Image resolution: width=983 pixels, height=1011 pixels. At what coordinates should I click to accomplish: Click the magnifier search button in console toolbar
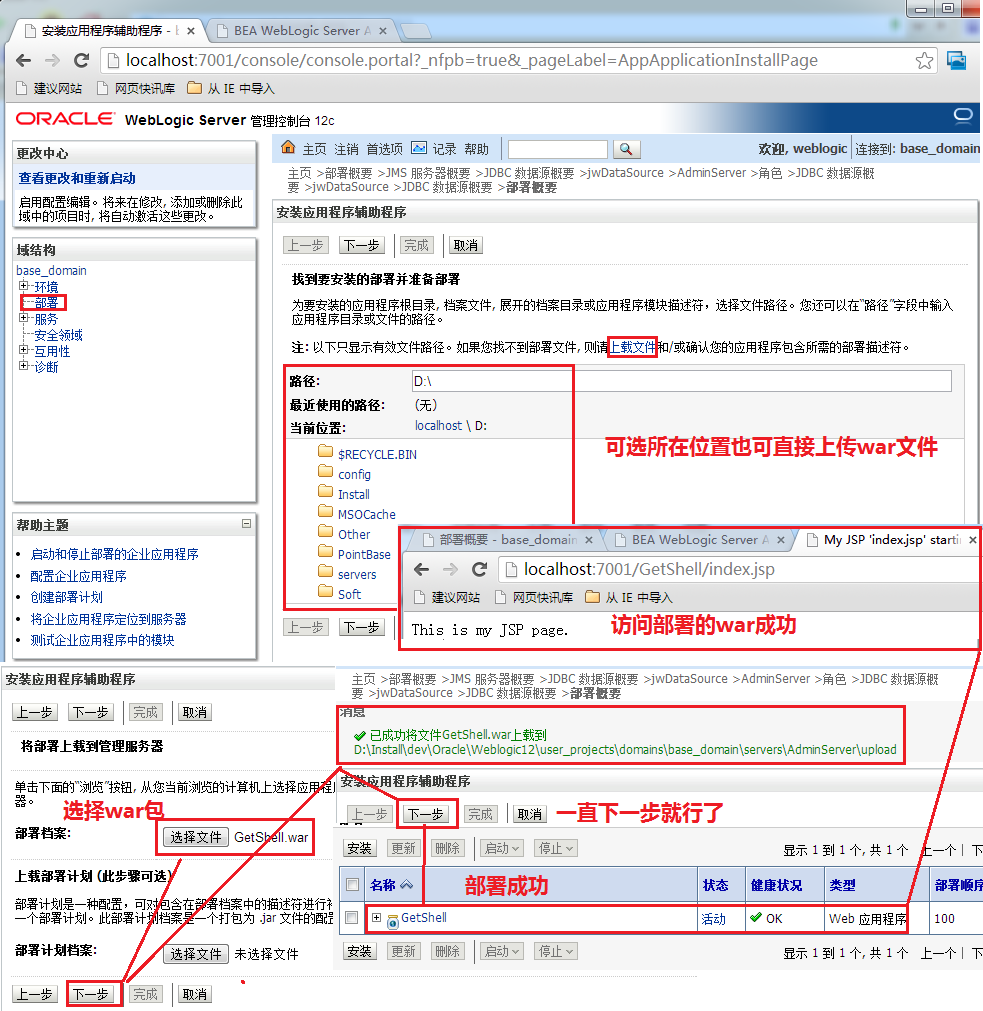[626, 149]
